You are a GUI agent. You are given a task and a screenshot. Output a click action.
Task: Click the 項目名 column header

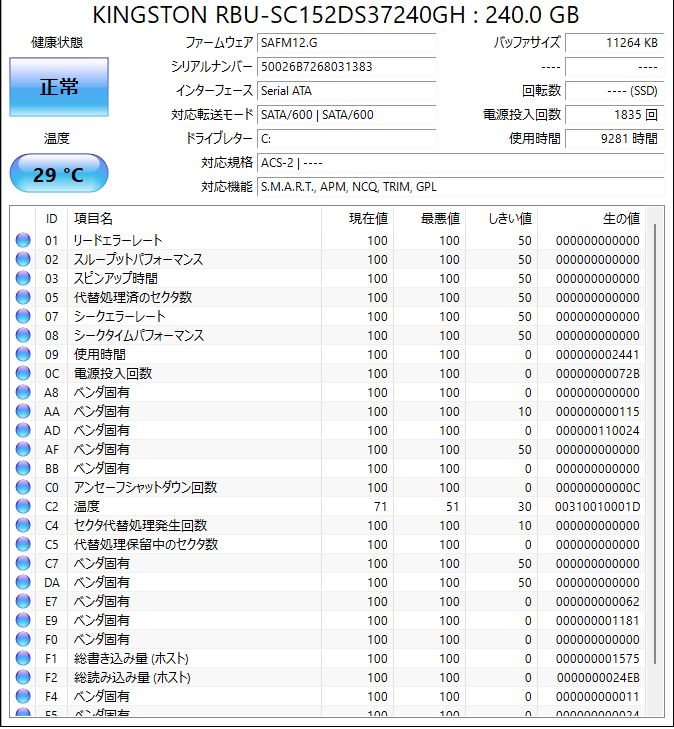point(194,219)
